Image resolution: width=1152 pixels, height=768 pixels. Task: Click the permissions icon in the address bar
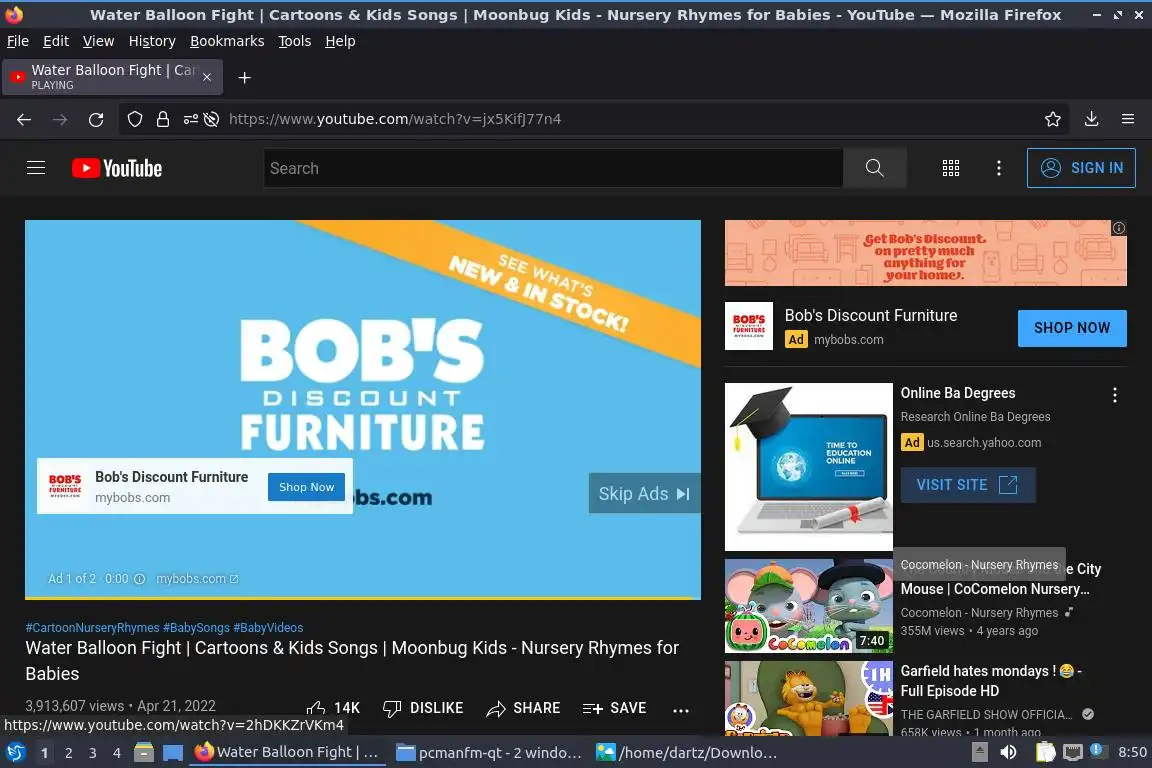(x=190, y=119)
